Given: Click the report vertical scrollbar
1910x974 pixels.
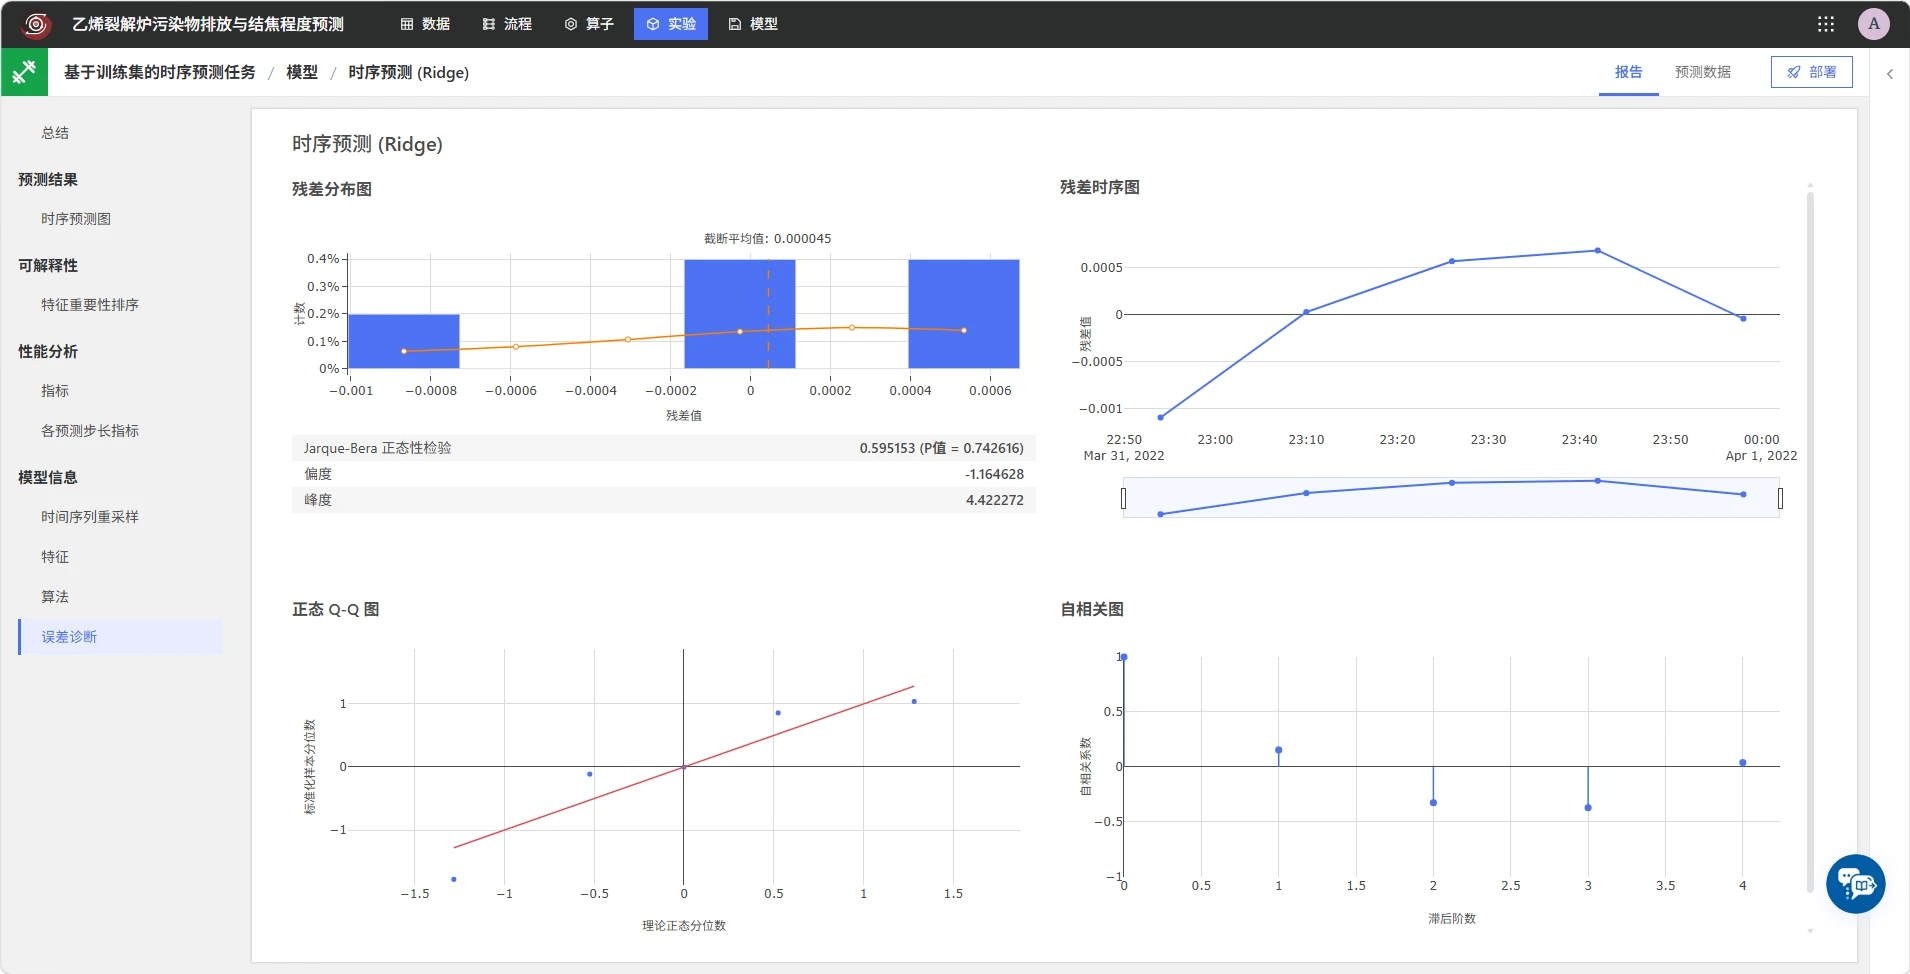Looking at the screenshot, I should 1810,540.
